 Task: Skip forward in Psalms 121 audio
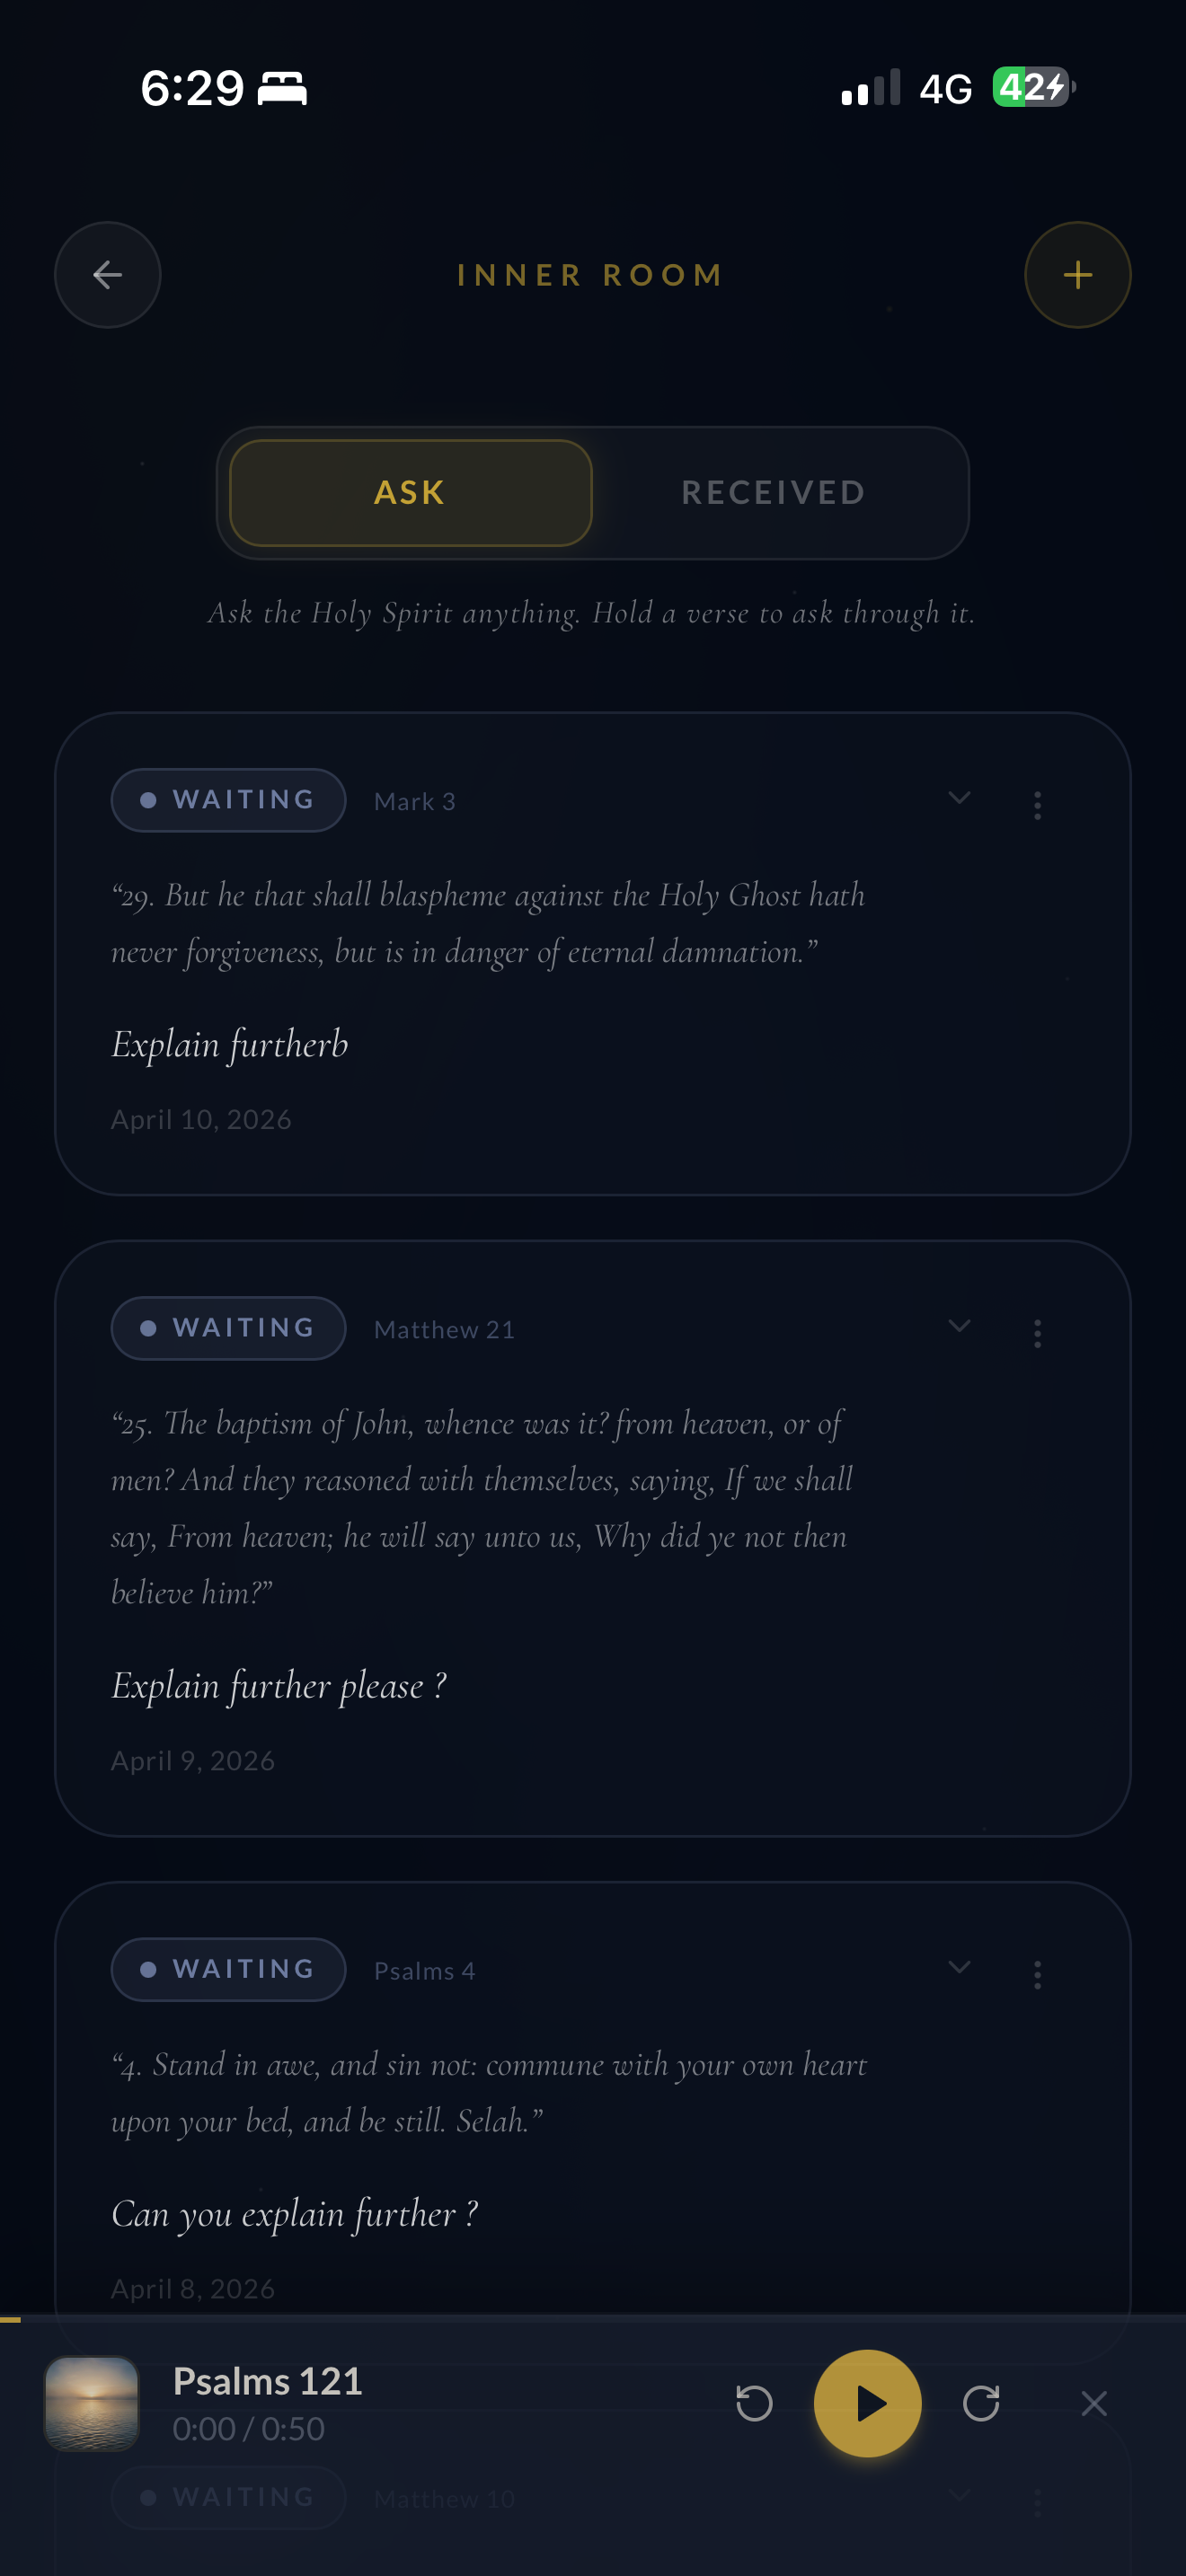[x=981, y=2403]
